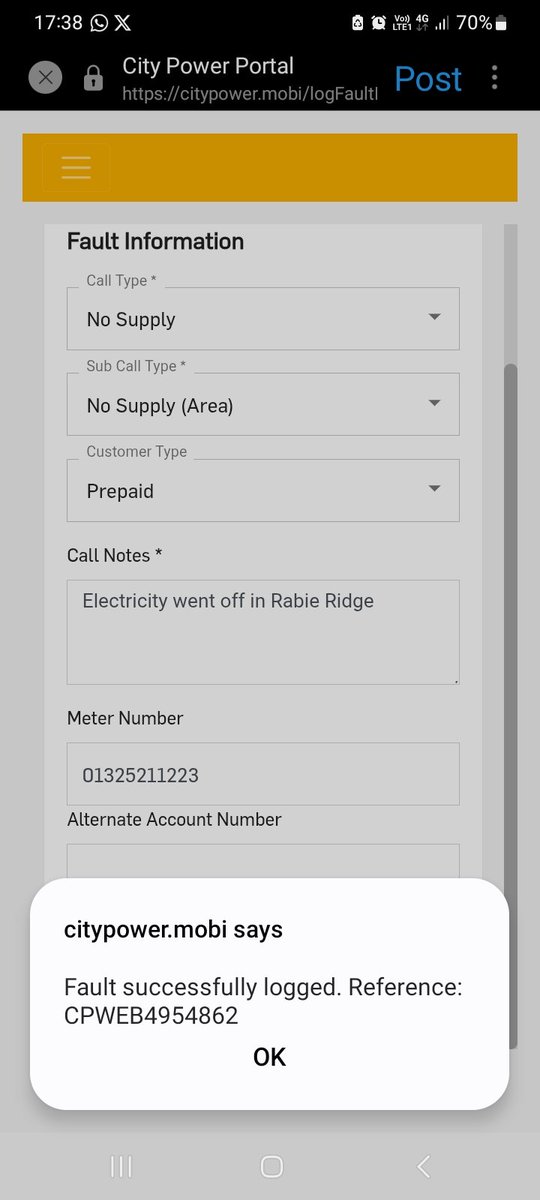540x1200 pixels.
Task: Select the Call Notes text area
Action: click(263, 632)
